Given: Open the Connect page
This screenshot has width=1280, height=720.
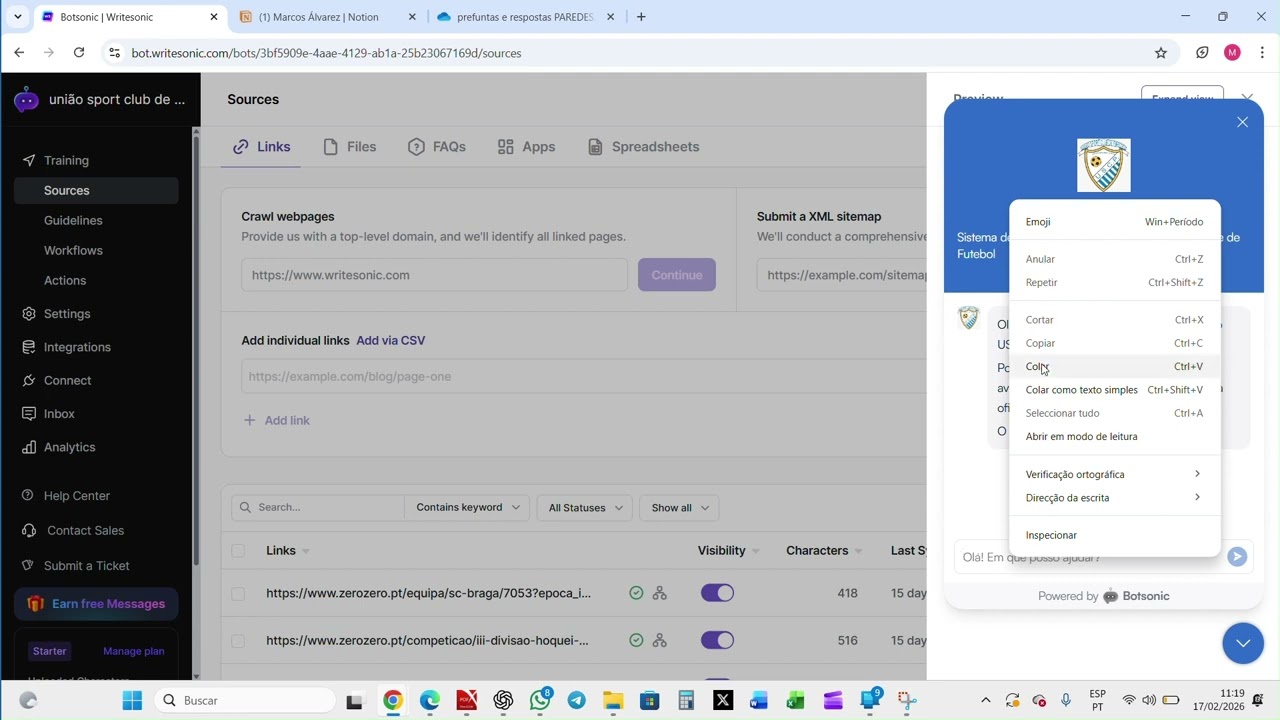Looking at the screenshot, I should pyautogui.click(x=67, y=380).
